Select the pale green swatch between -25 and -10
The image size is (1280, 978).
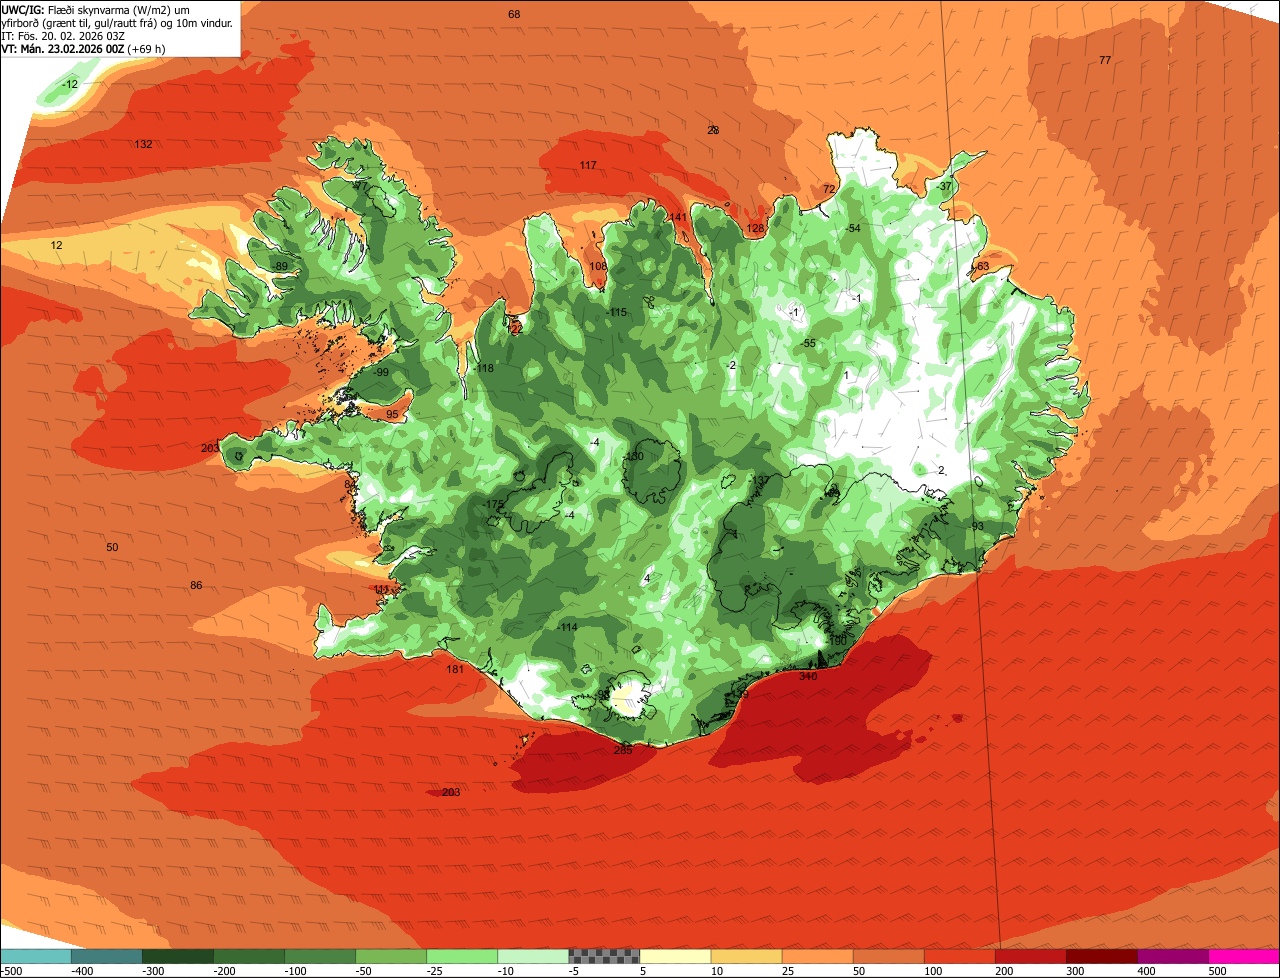[x=461, y=956]
